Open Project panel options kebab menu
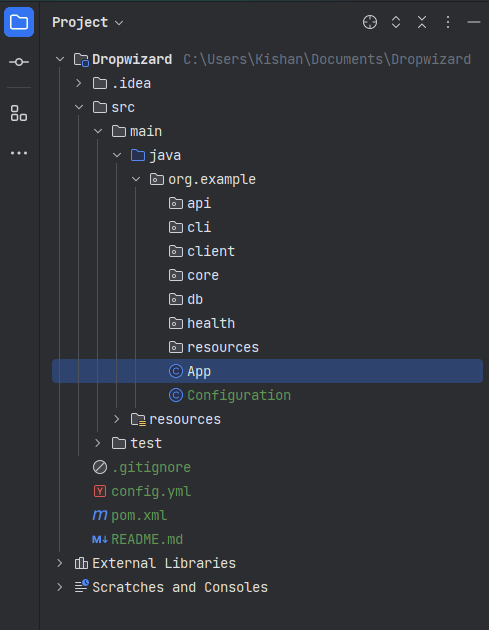Screen dimensions: 489x630 click(448, 22)
